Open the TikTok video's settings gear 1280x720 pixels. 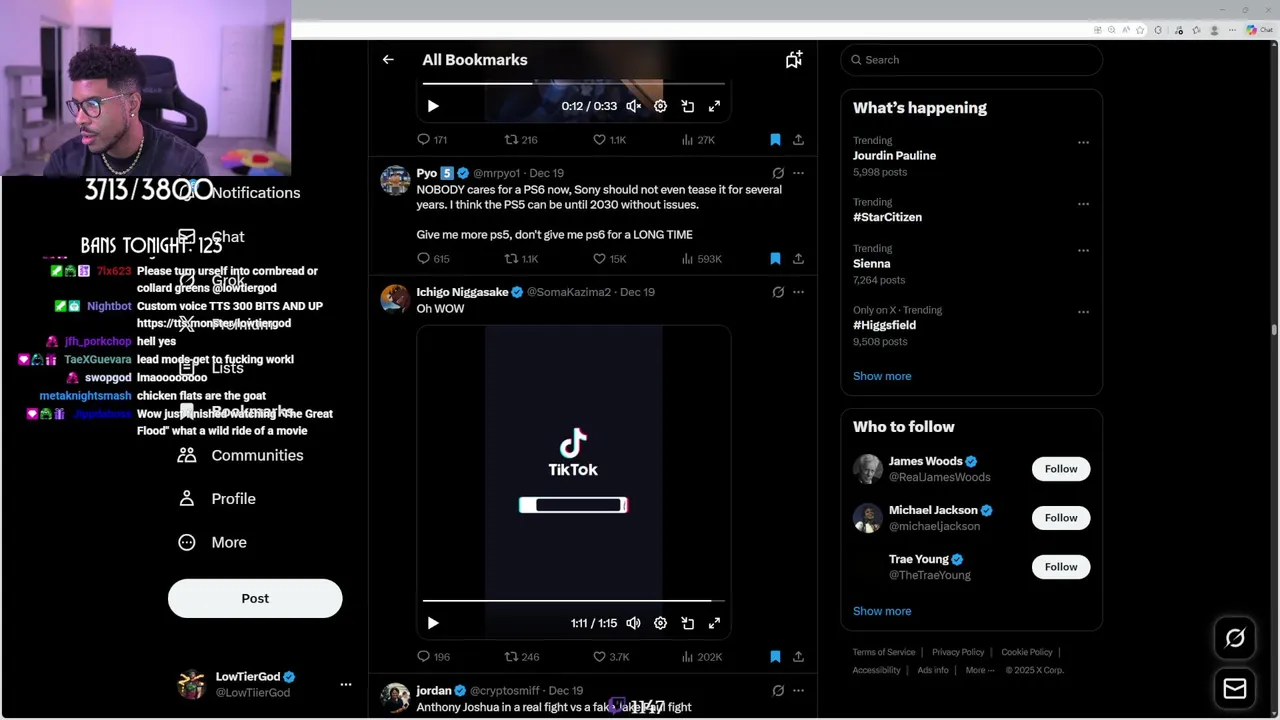(x=660, y=623)
